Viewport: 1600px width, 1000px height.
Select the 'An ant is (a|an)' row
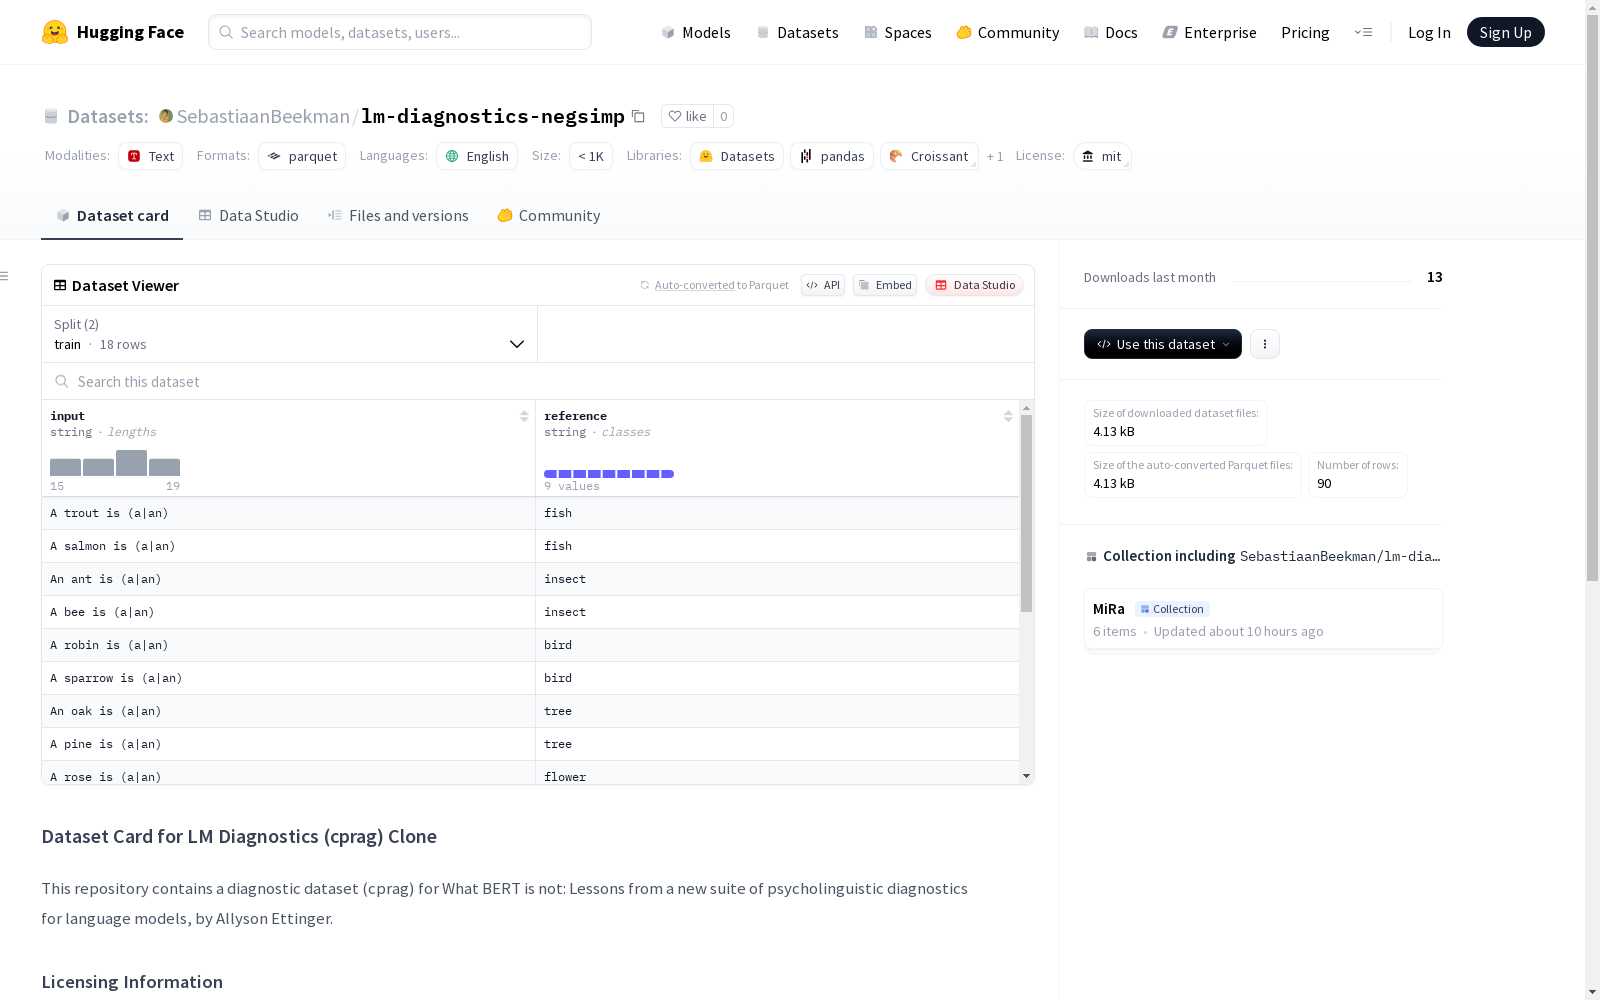click(x=530, y=579)
